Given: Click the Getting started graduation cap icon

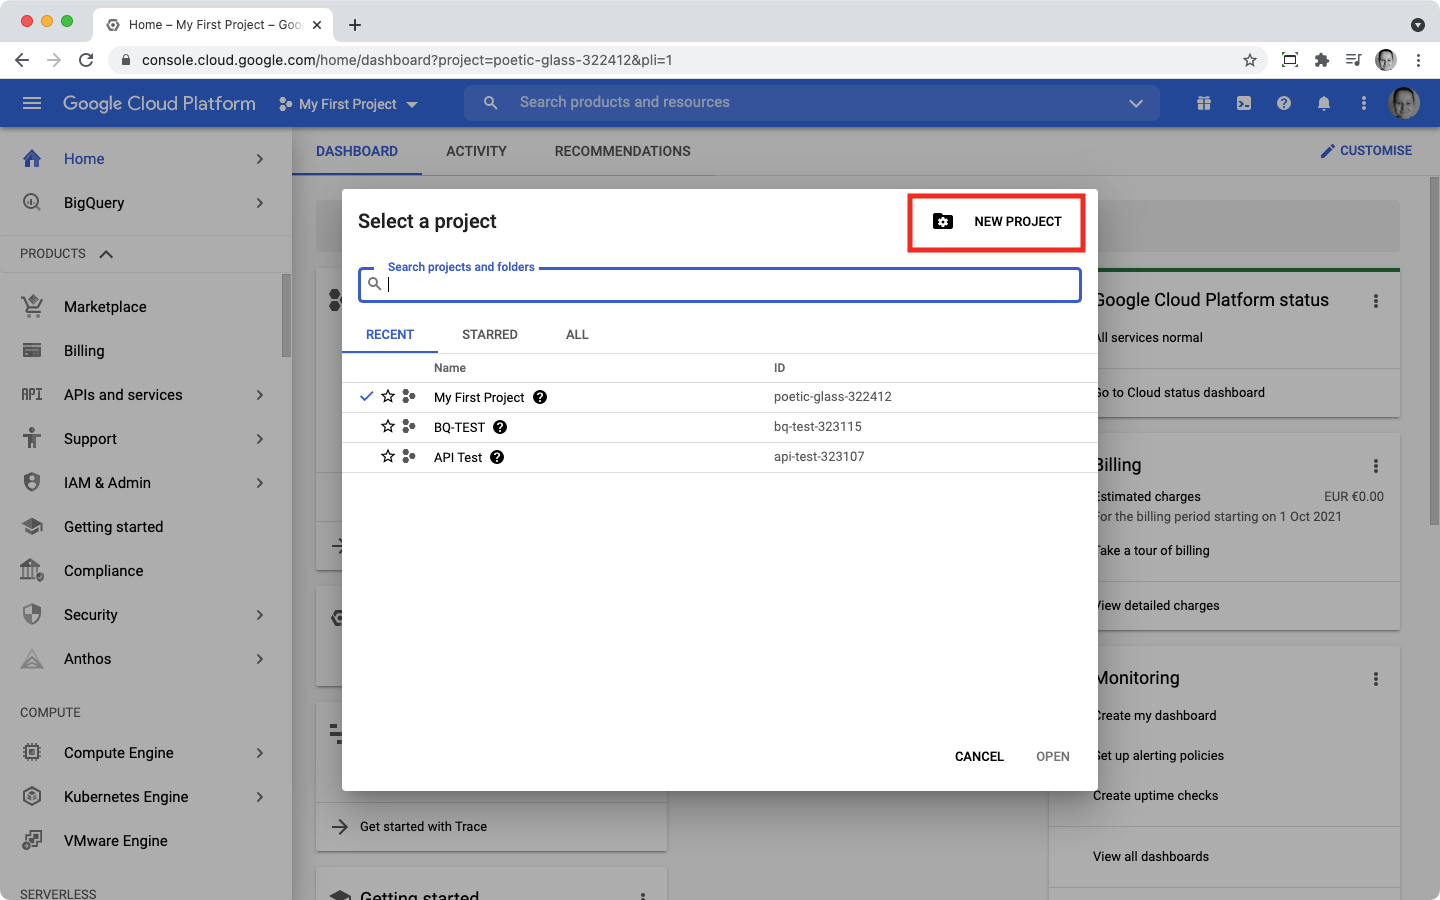Looking at the screenshot, I should [32, 526].
